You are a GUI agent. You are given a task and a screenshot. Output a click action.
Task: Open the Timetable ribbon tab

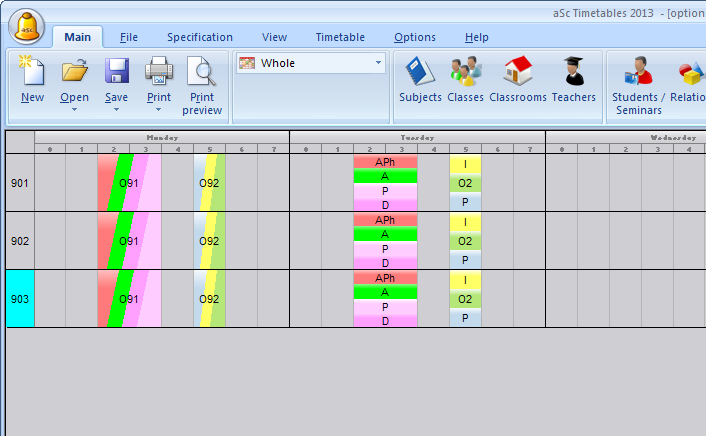340,37
